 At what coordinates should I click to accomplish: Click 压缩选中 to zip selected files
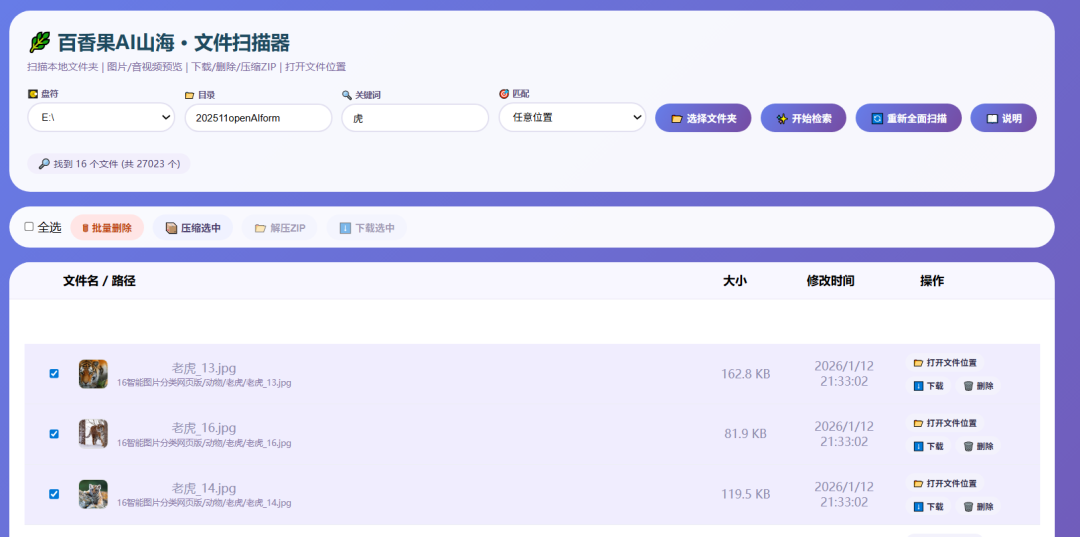(x=193, y=228)
